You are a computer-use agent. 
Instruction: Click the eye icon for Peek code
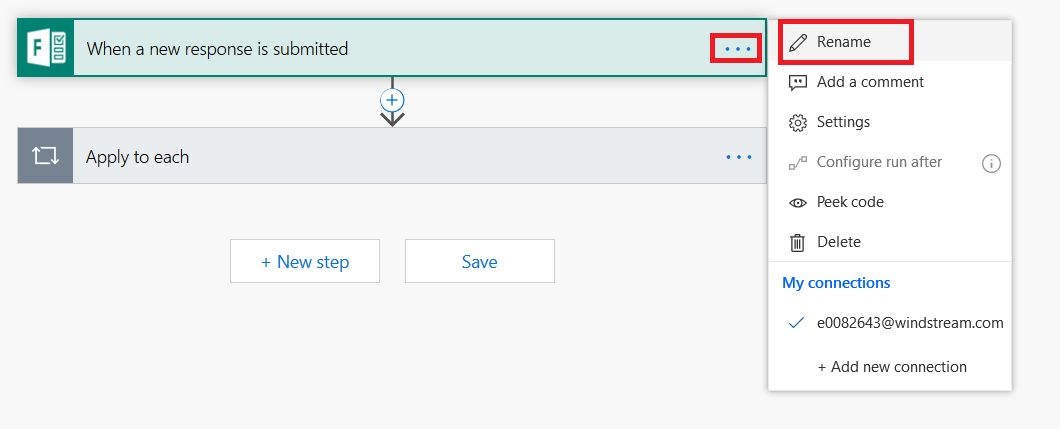(x=798, y=202)
